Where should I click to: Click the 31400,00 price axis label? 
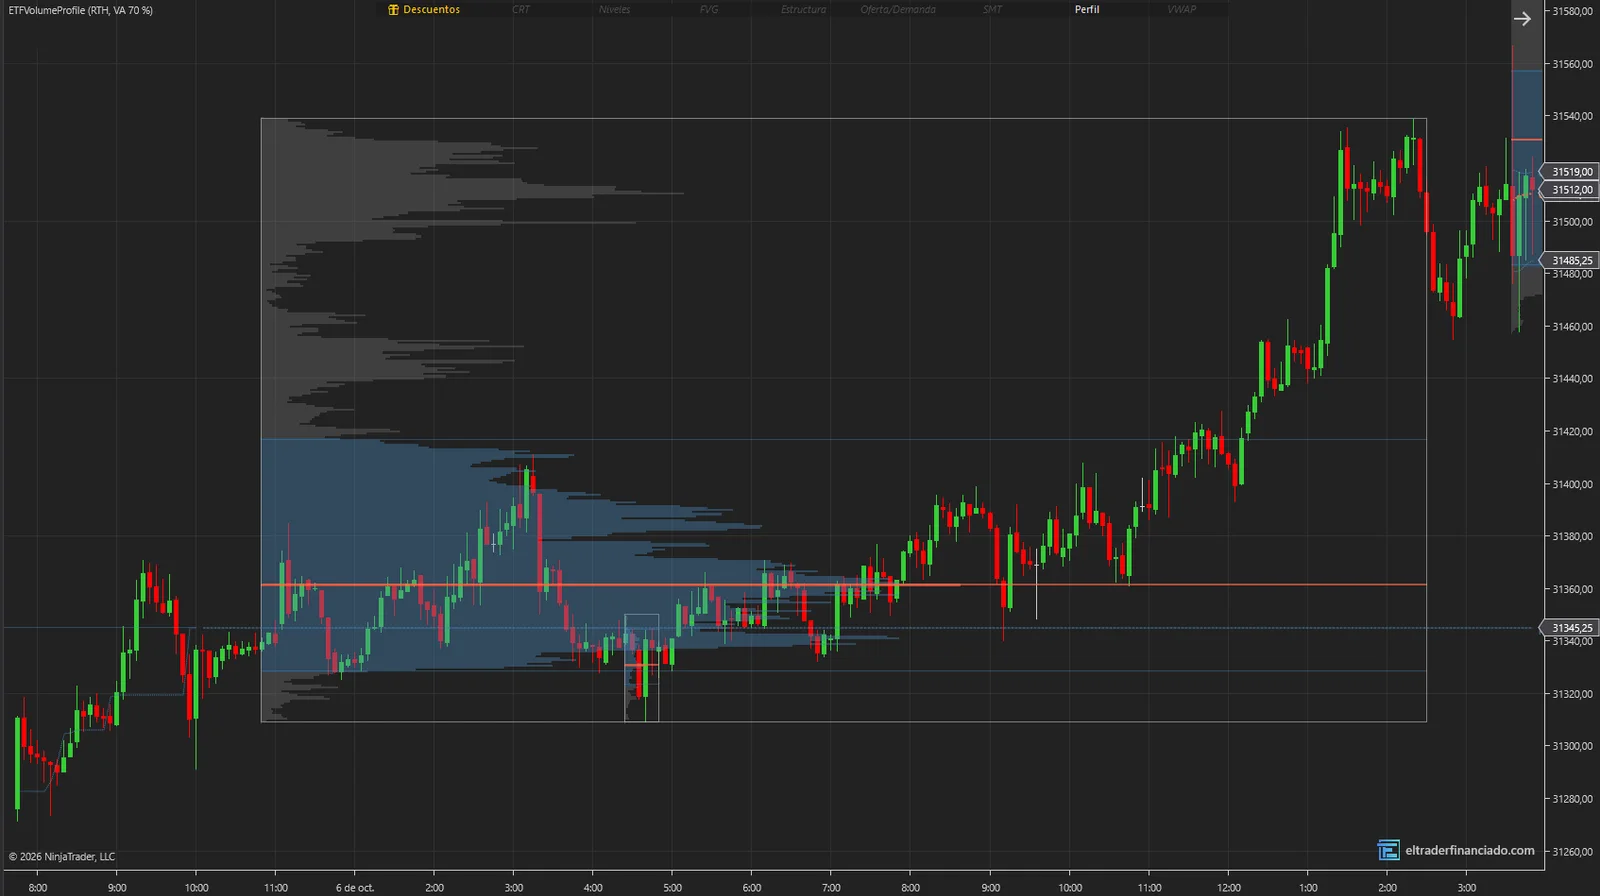point(1572,485)
